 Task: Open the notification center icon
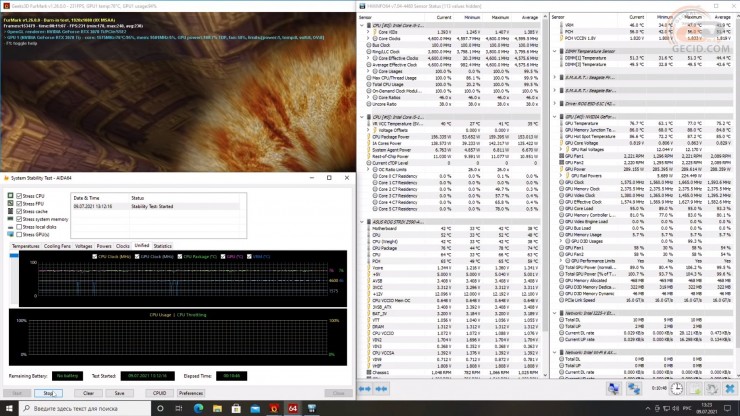[727, 408]
